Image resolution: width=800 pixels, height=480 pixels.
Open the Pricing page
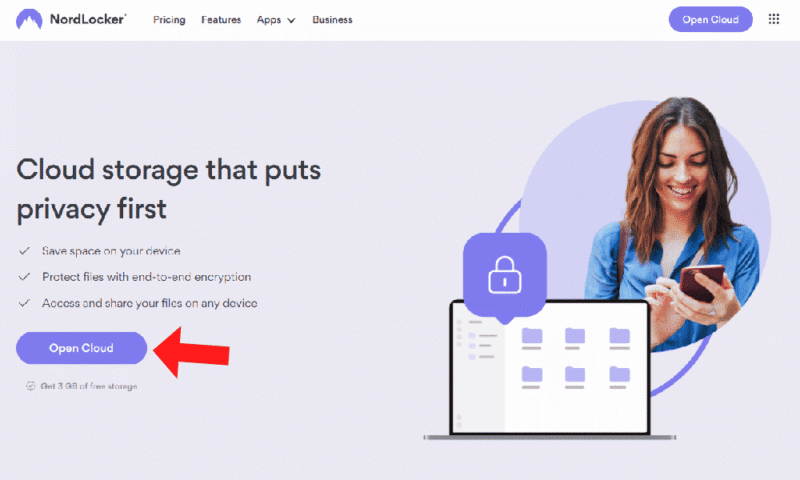tap(169, 19)
